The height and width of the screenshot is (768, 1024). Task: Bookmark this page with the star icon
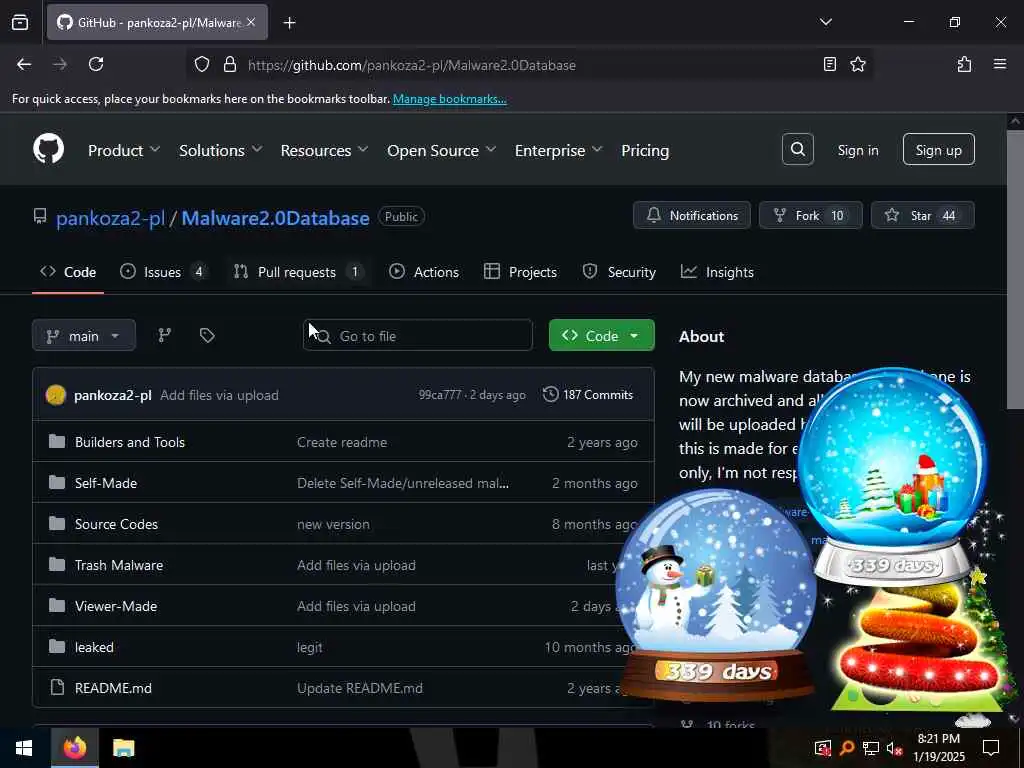[857, 64]
